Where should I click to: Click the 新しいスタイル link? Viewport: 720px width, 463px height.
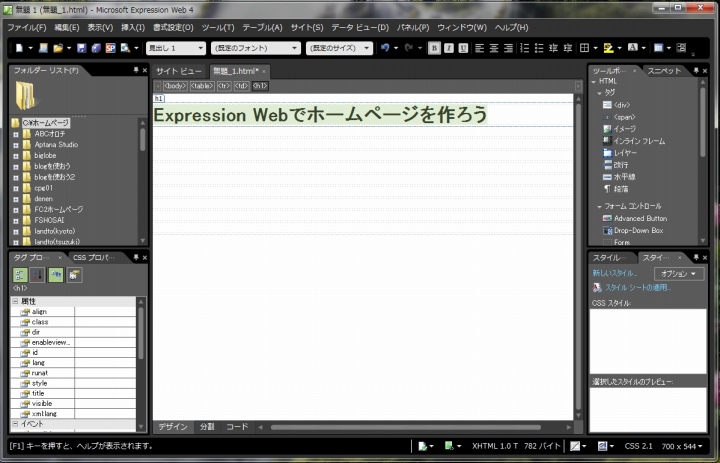[614, 273]
